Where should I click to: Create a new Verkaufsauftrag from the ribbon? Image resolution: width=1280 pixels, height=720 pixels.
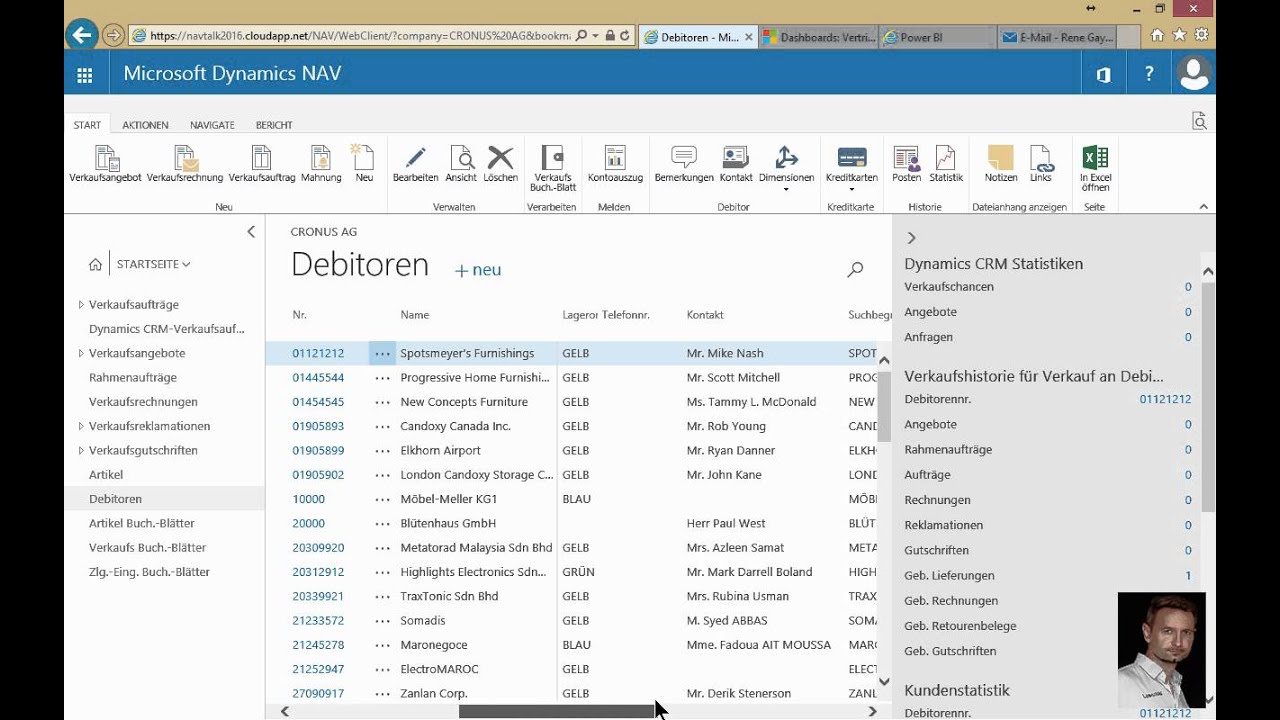coord(262,164)
